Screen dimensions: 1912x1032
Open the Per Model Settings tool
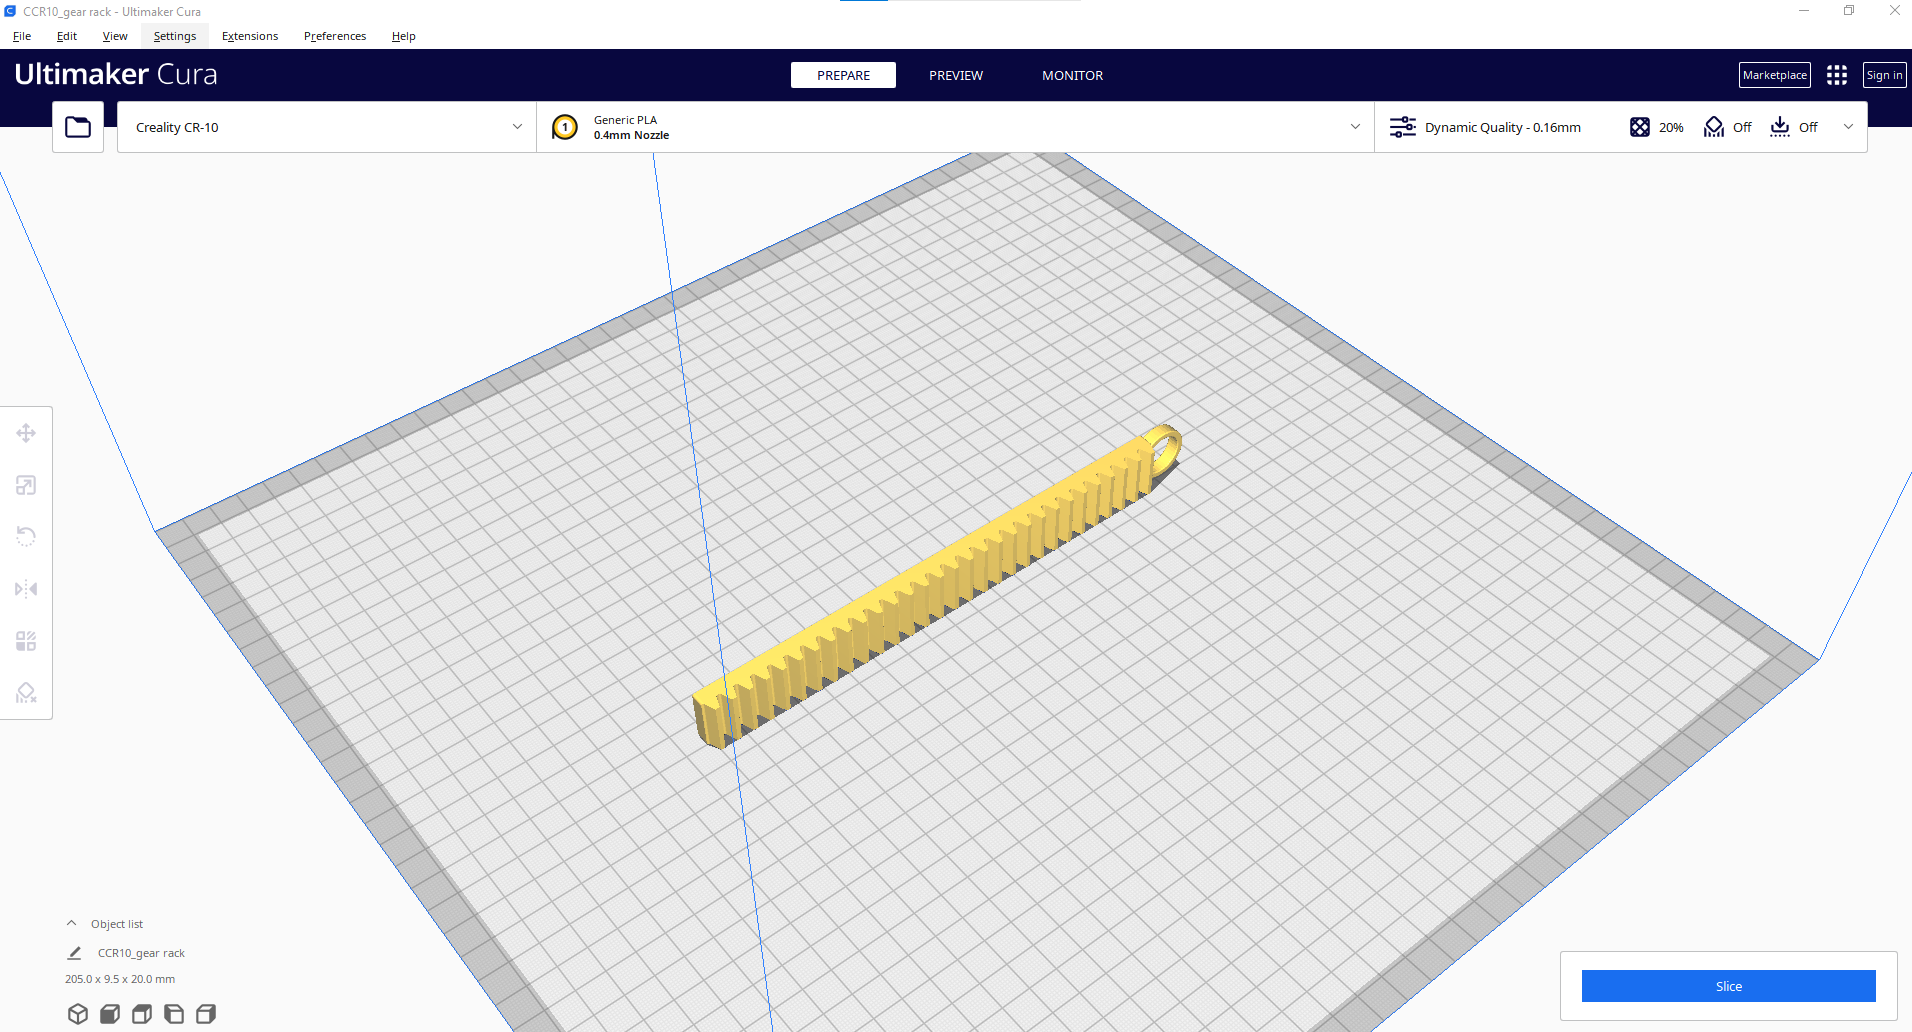(26, 641)
